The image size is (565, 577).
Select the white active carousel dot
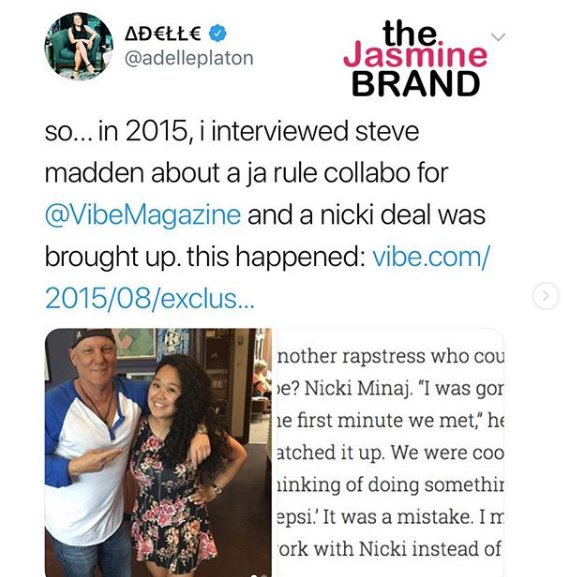tap(255, 575)
